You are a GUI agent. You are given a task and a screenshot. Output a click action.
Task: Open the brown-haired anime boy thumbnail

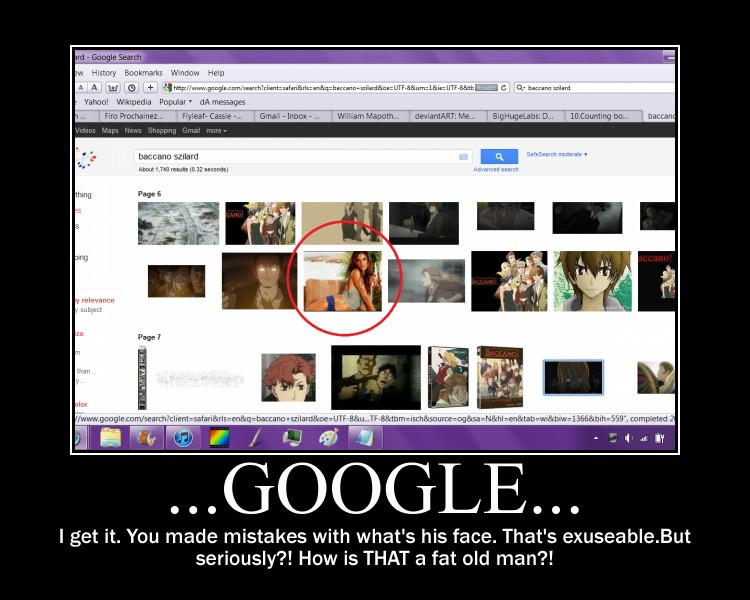593,281
